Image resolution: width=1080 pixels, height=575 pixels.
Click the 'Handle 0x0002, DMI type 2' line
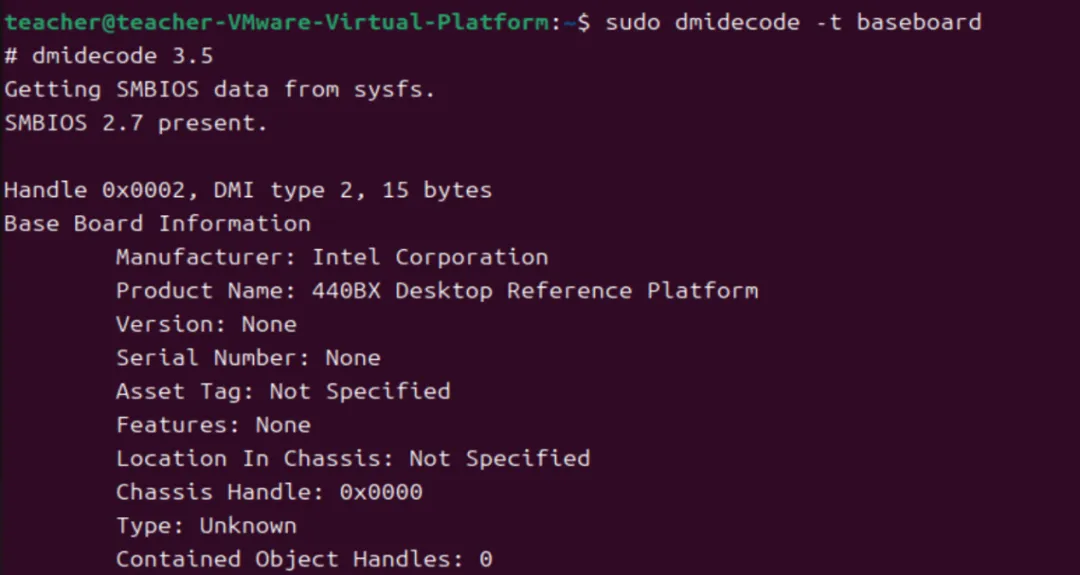[248, 191]
